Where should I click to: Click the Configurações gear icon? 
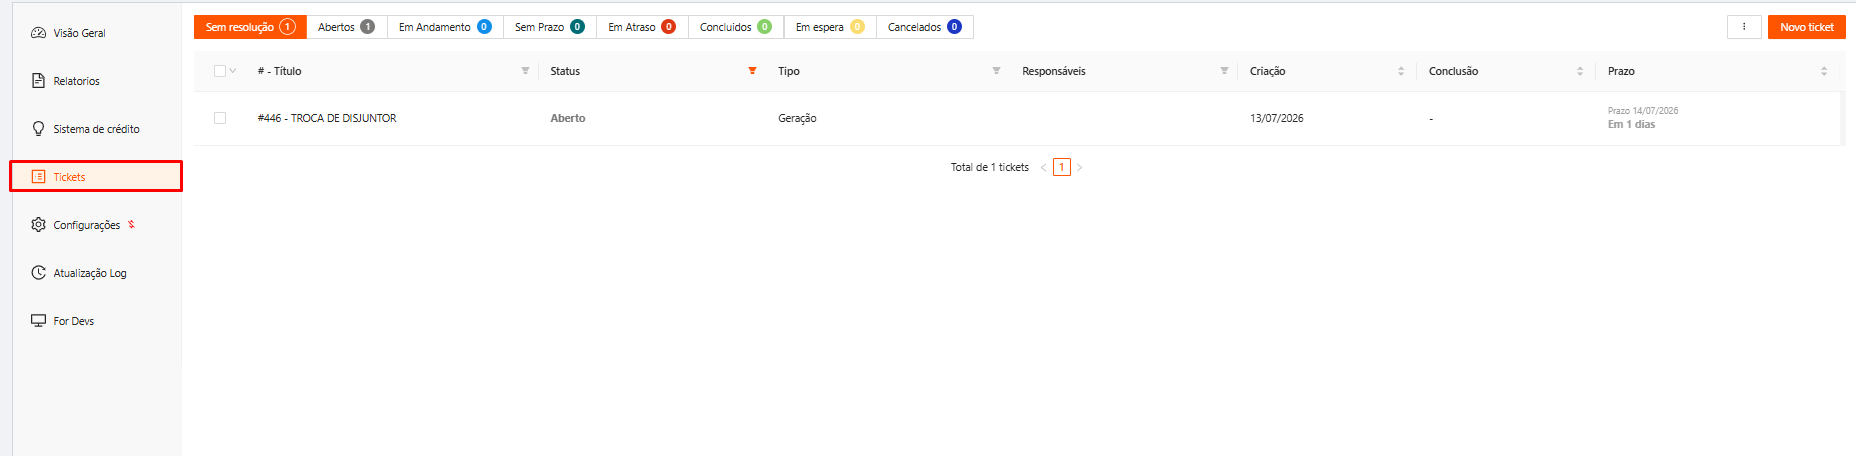(x=38, y=225)
